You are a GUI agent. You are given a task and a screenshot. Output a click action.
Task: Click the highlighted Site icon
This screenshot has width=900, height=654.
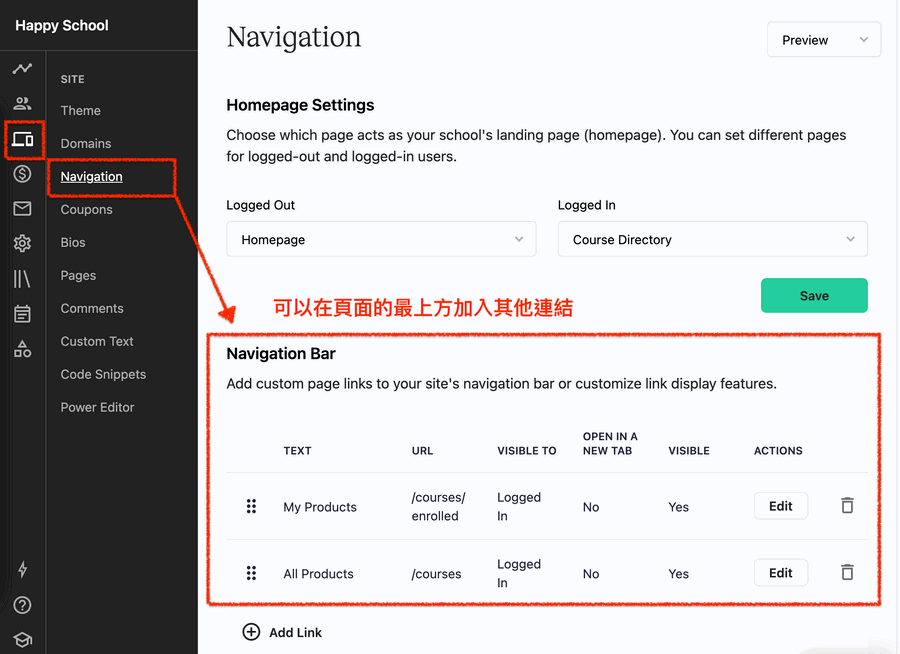pyautogui.click(x=22, y=140)
